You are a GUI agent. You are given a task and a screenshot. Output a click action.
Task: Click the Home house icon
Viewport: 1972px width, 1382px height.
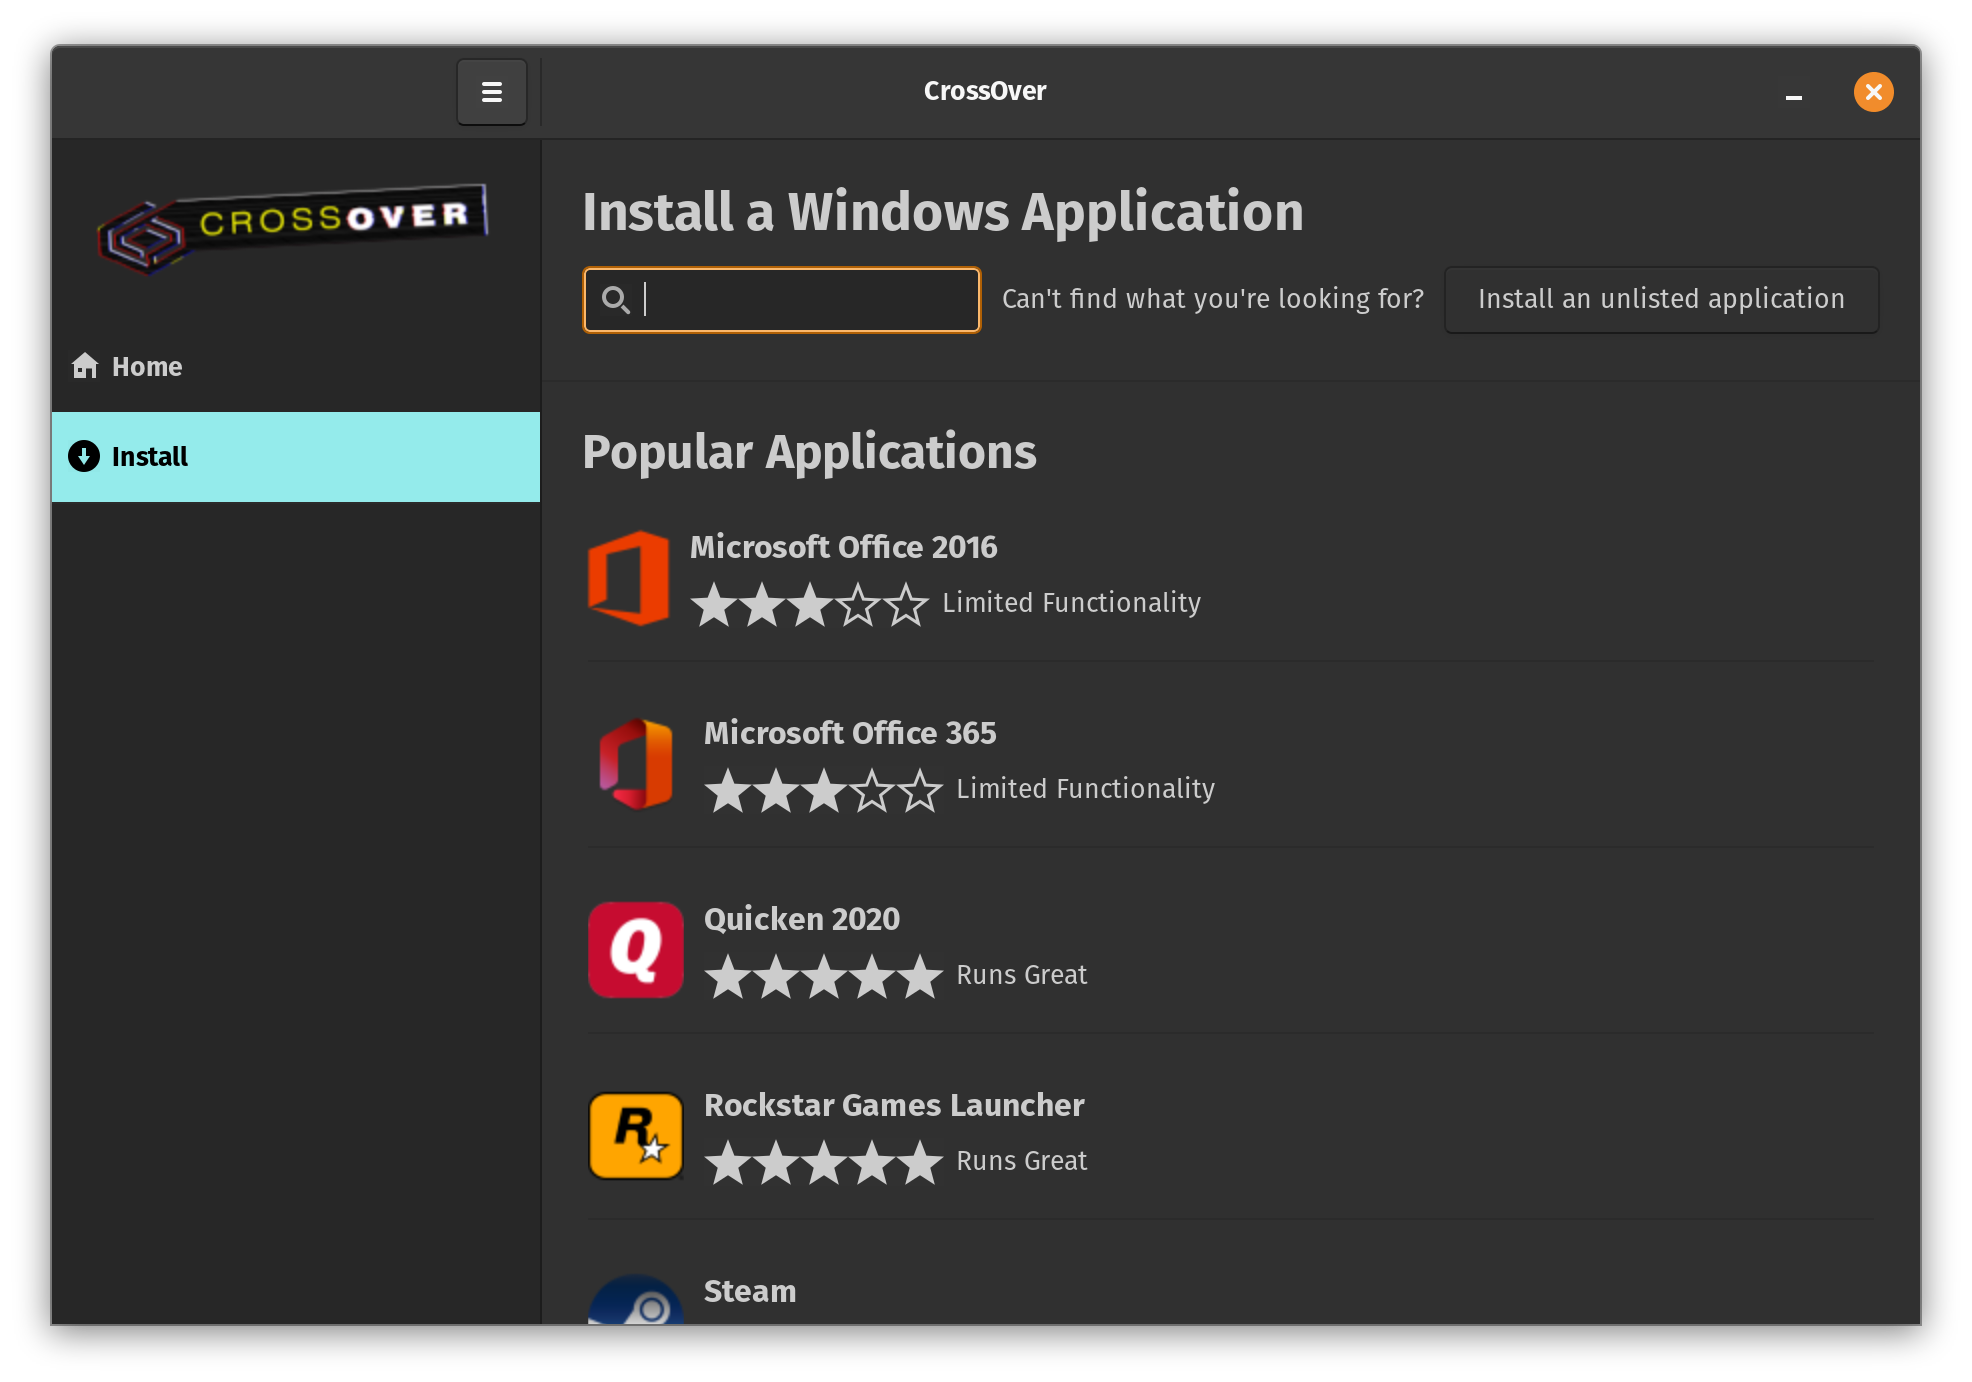(x=85, y=366)
